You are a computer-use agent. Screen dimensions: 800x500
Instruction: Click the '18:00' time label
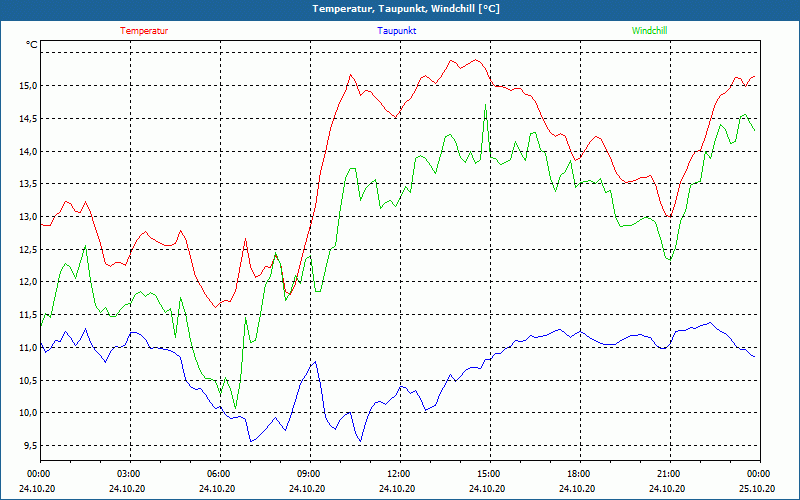tap(578, 474)
